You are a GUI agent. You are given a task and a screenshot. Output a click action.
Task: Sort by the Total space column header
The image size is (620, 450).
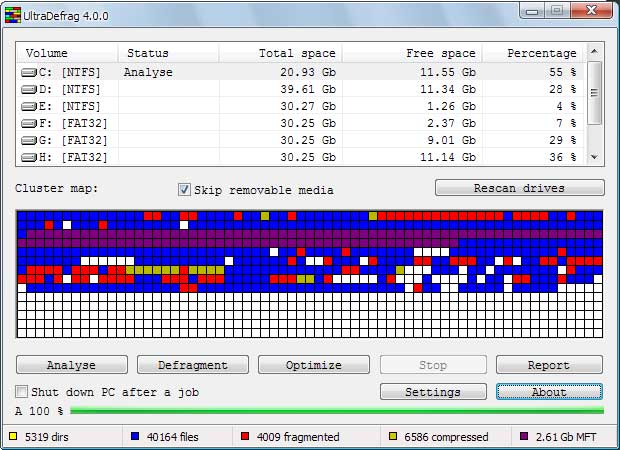point(280,53)
